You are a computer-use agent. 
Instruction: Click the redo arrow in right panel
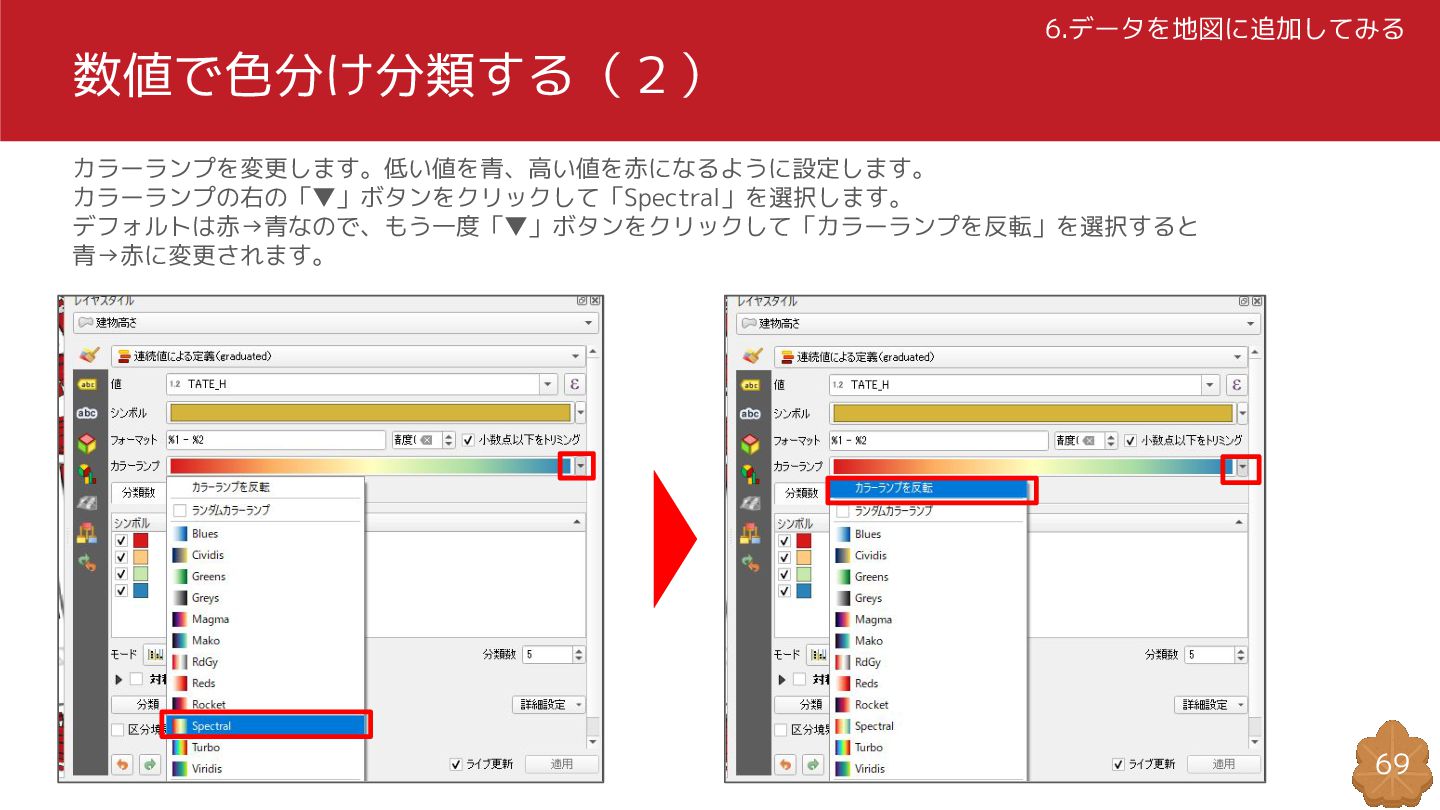[x=814, y=764]
